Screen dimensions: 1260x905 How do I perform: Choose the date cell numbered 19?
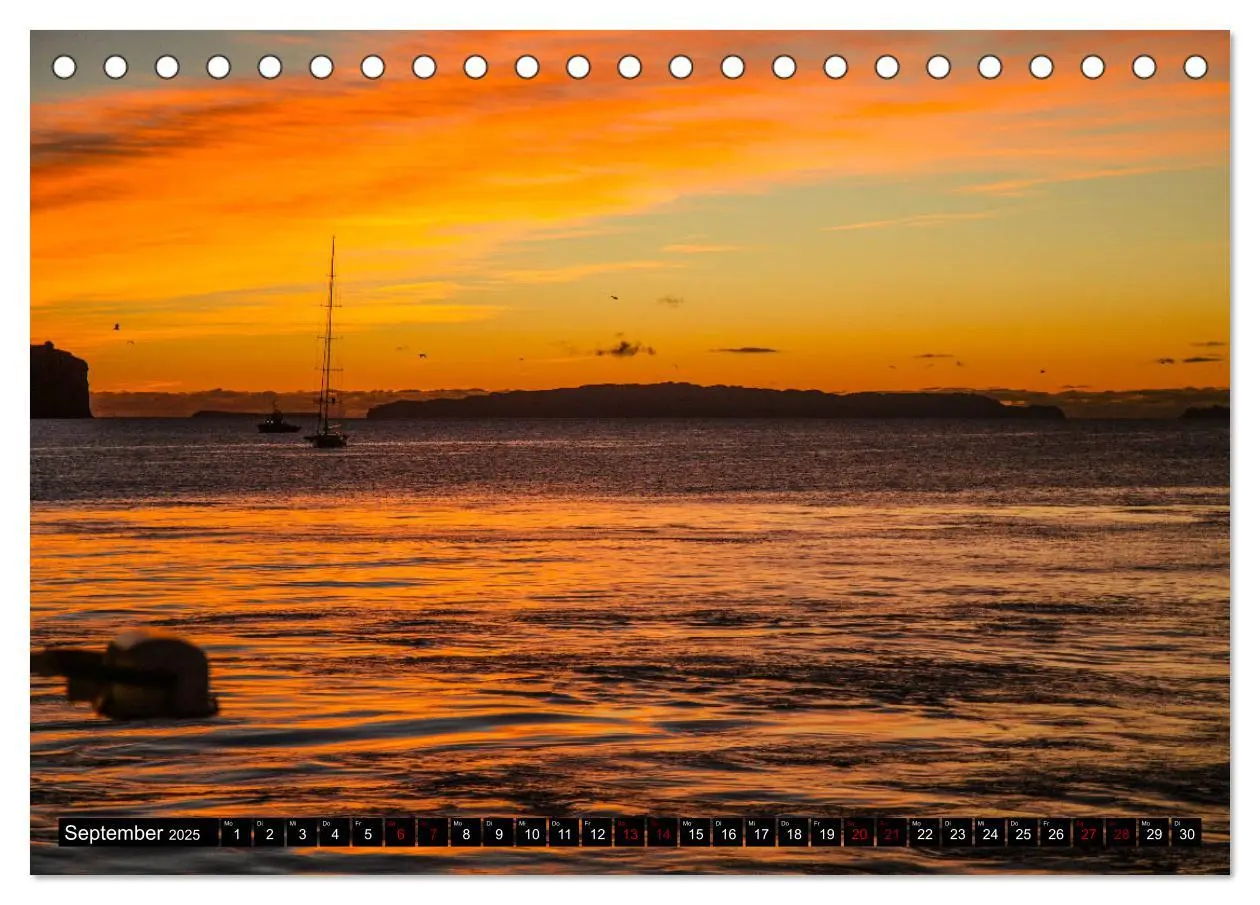[x=826, y=833]
